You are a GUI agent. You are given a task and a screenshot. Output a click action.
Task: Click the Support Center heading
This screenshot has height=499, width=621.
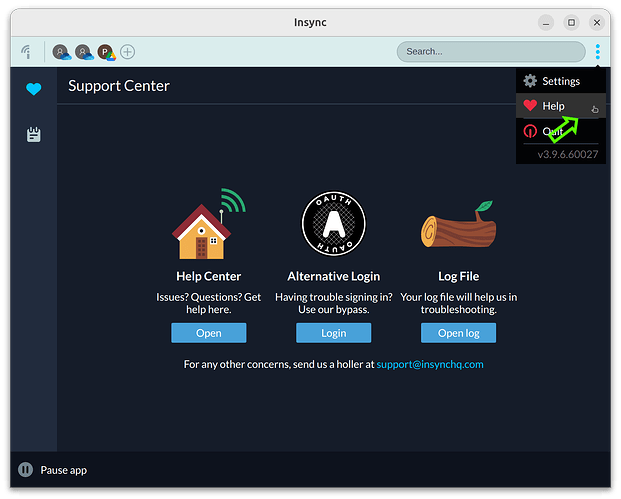pos(119,86)
